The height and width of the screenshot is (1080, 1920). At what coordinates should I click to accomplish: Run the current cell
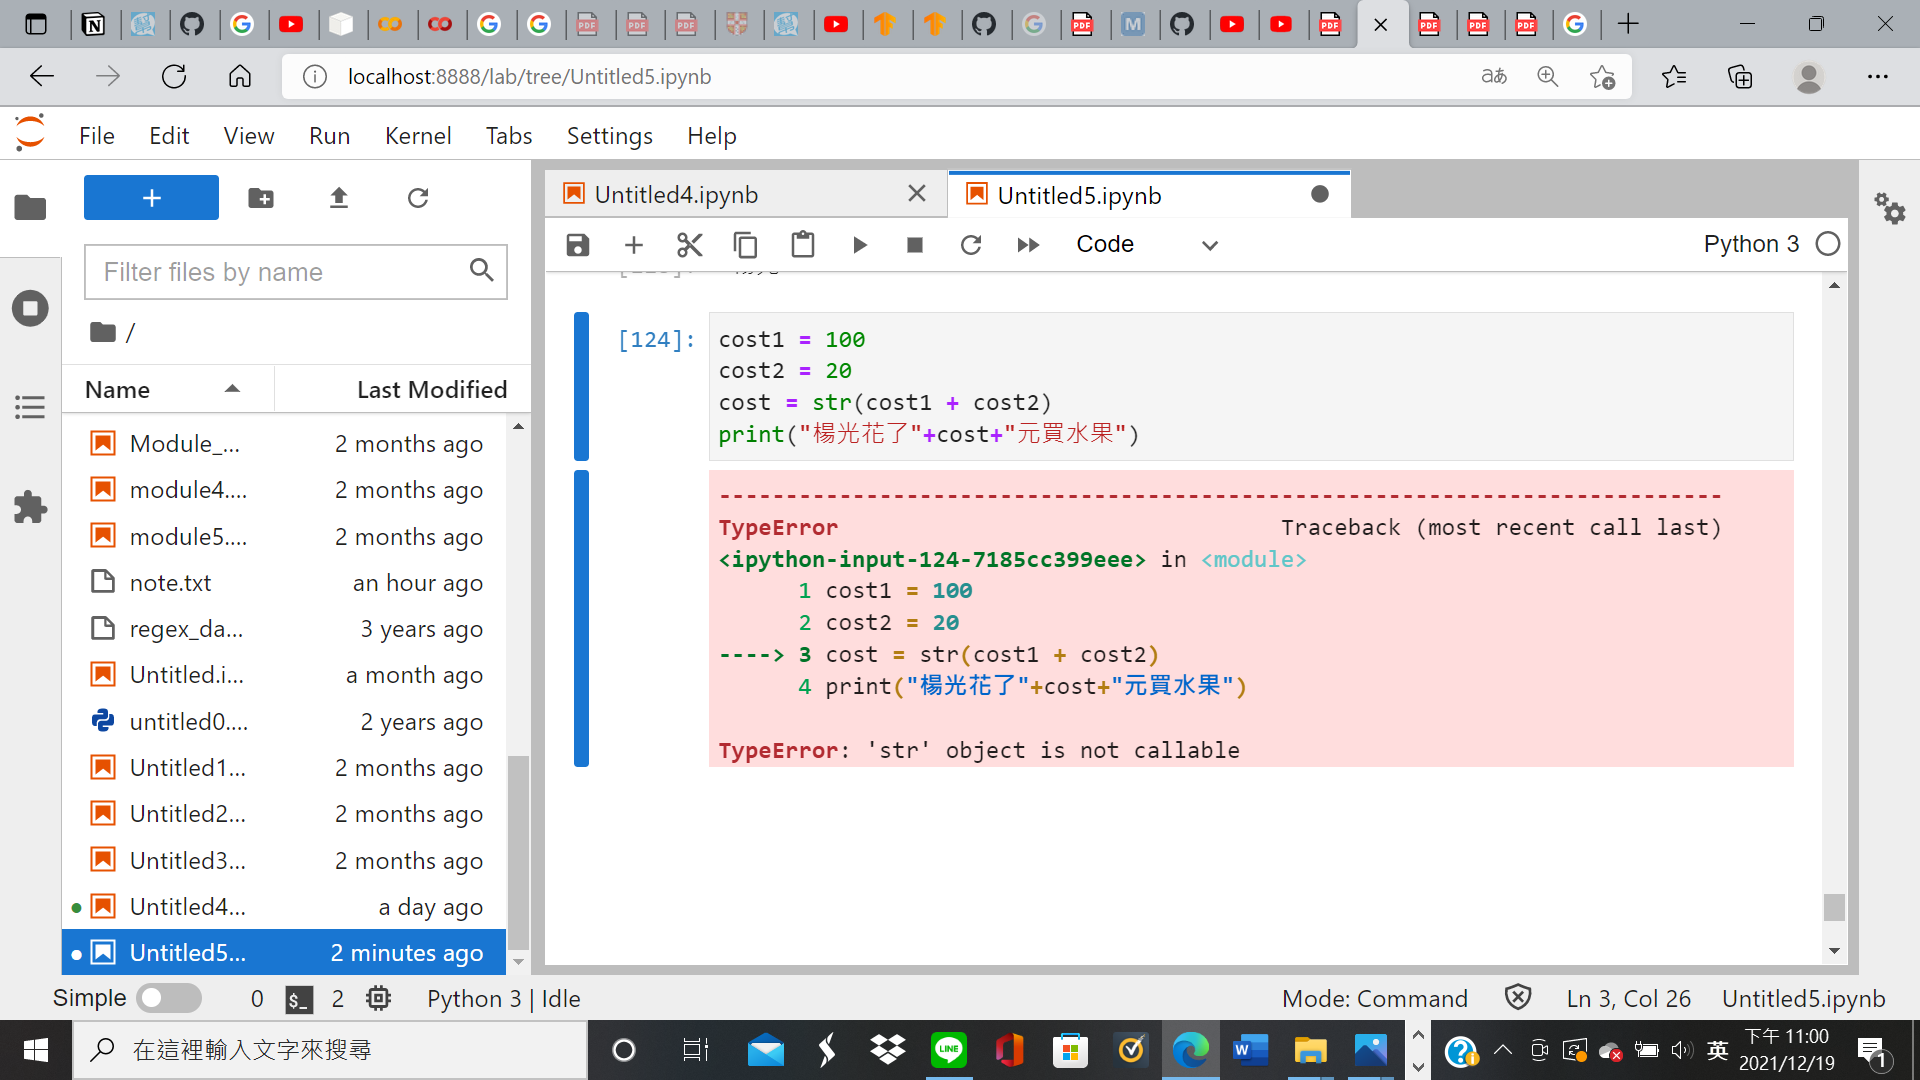860,244
